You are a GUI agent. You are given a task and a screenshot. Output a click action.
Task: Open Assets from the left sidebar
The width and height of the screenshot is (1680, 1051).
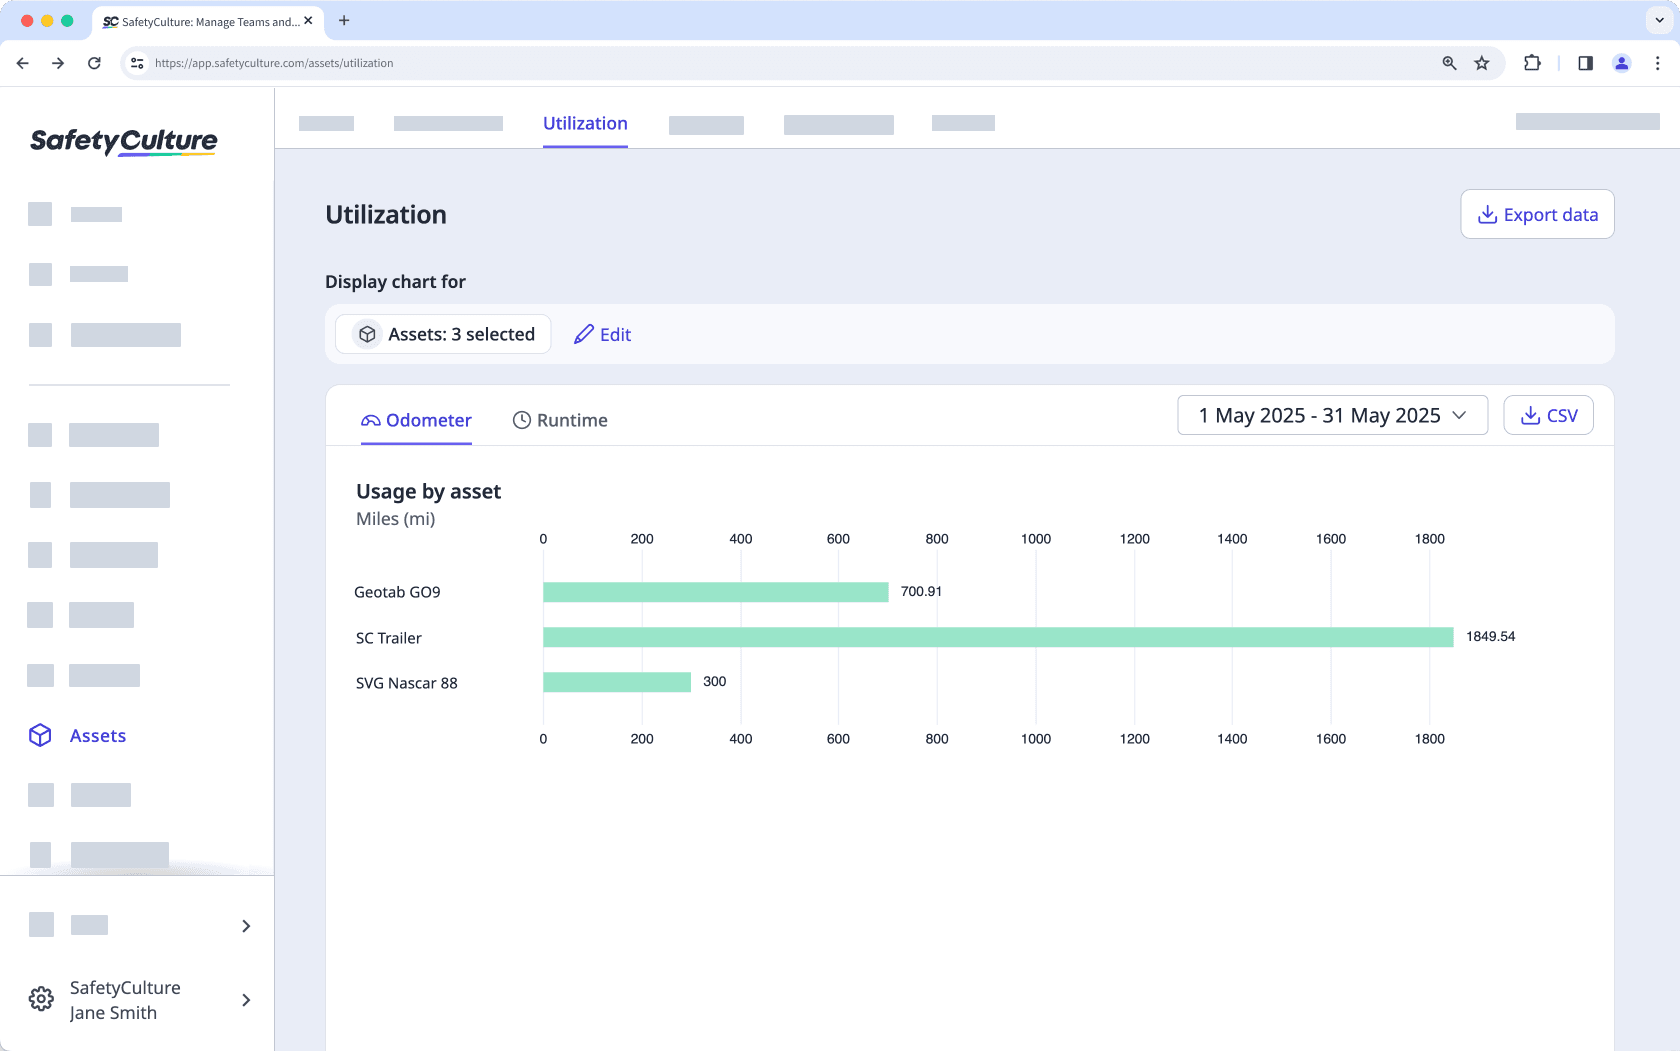tap(97, 735)
